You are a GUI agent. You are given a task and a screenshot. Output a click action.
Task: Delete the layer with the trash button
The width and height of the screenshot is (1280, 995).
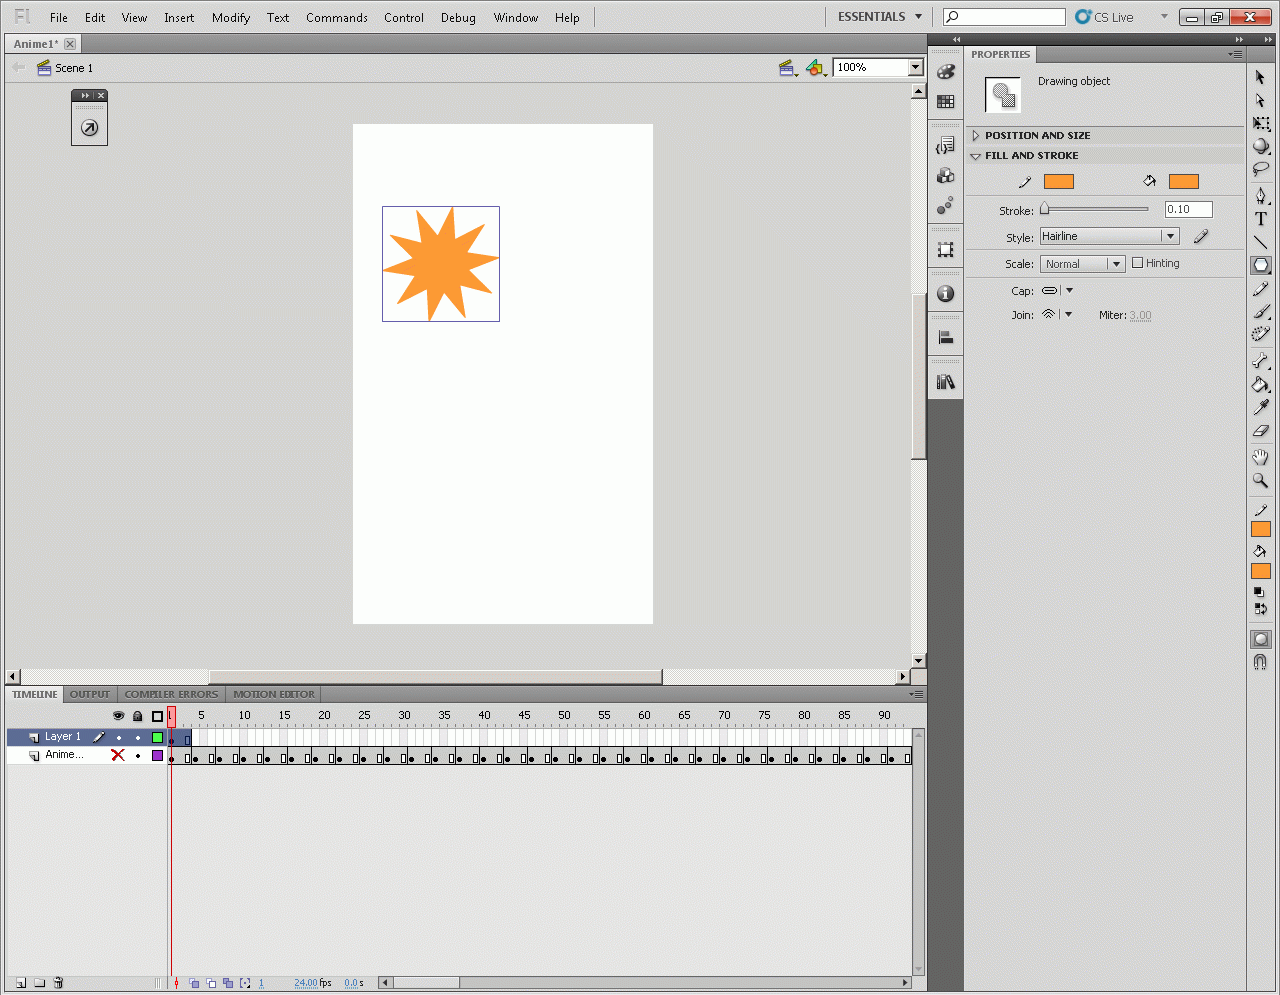pyautogui.click(x=58, y=983)
